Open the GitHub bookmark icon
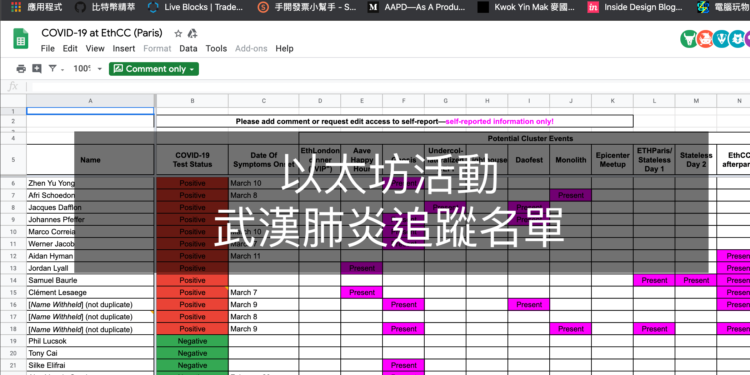This screenshot has height=375, width=750. tap(81, 7)
